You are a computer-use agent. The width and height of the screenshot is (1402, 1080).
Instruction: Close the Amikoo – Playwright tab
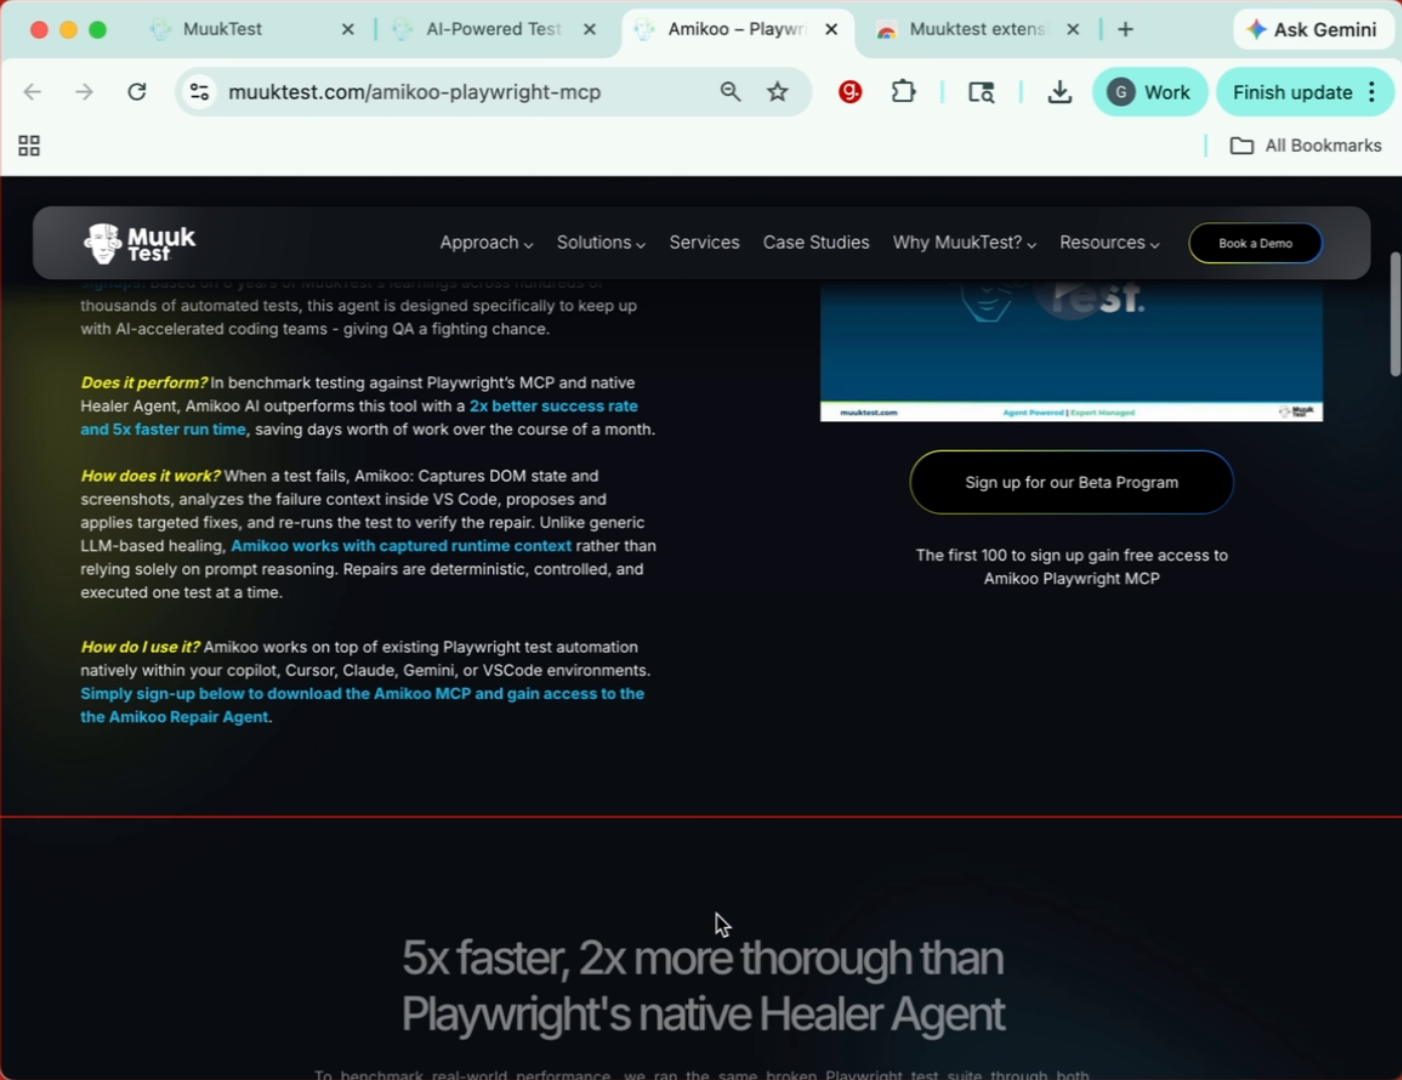(x=832, y=30)
